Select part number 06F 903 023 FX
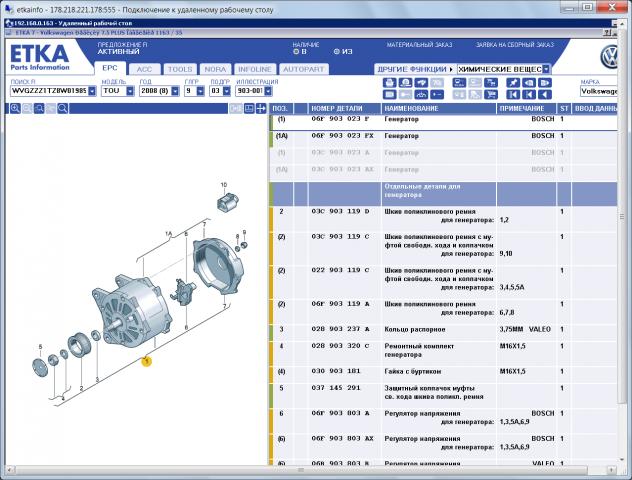Screen dimensions: 632x480 [342, 136]
